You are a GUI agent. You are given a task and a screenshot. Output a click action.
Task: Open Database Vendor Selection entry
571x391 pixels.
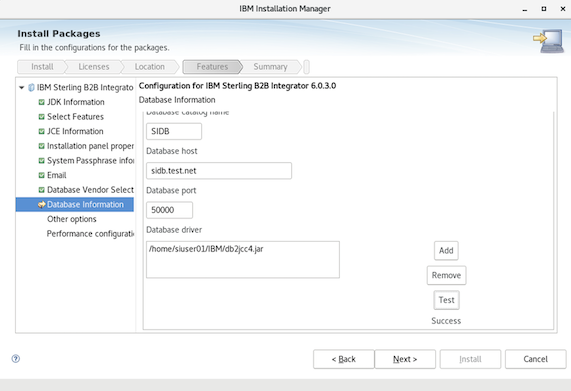click(90, 190)
